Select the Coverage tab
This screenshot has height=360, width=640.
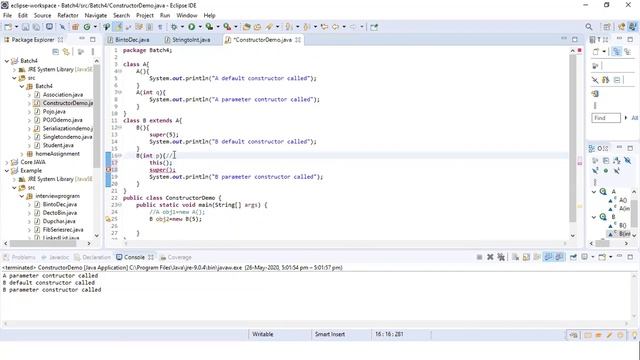coord(179,257)
